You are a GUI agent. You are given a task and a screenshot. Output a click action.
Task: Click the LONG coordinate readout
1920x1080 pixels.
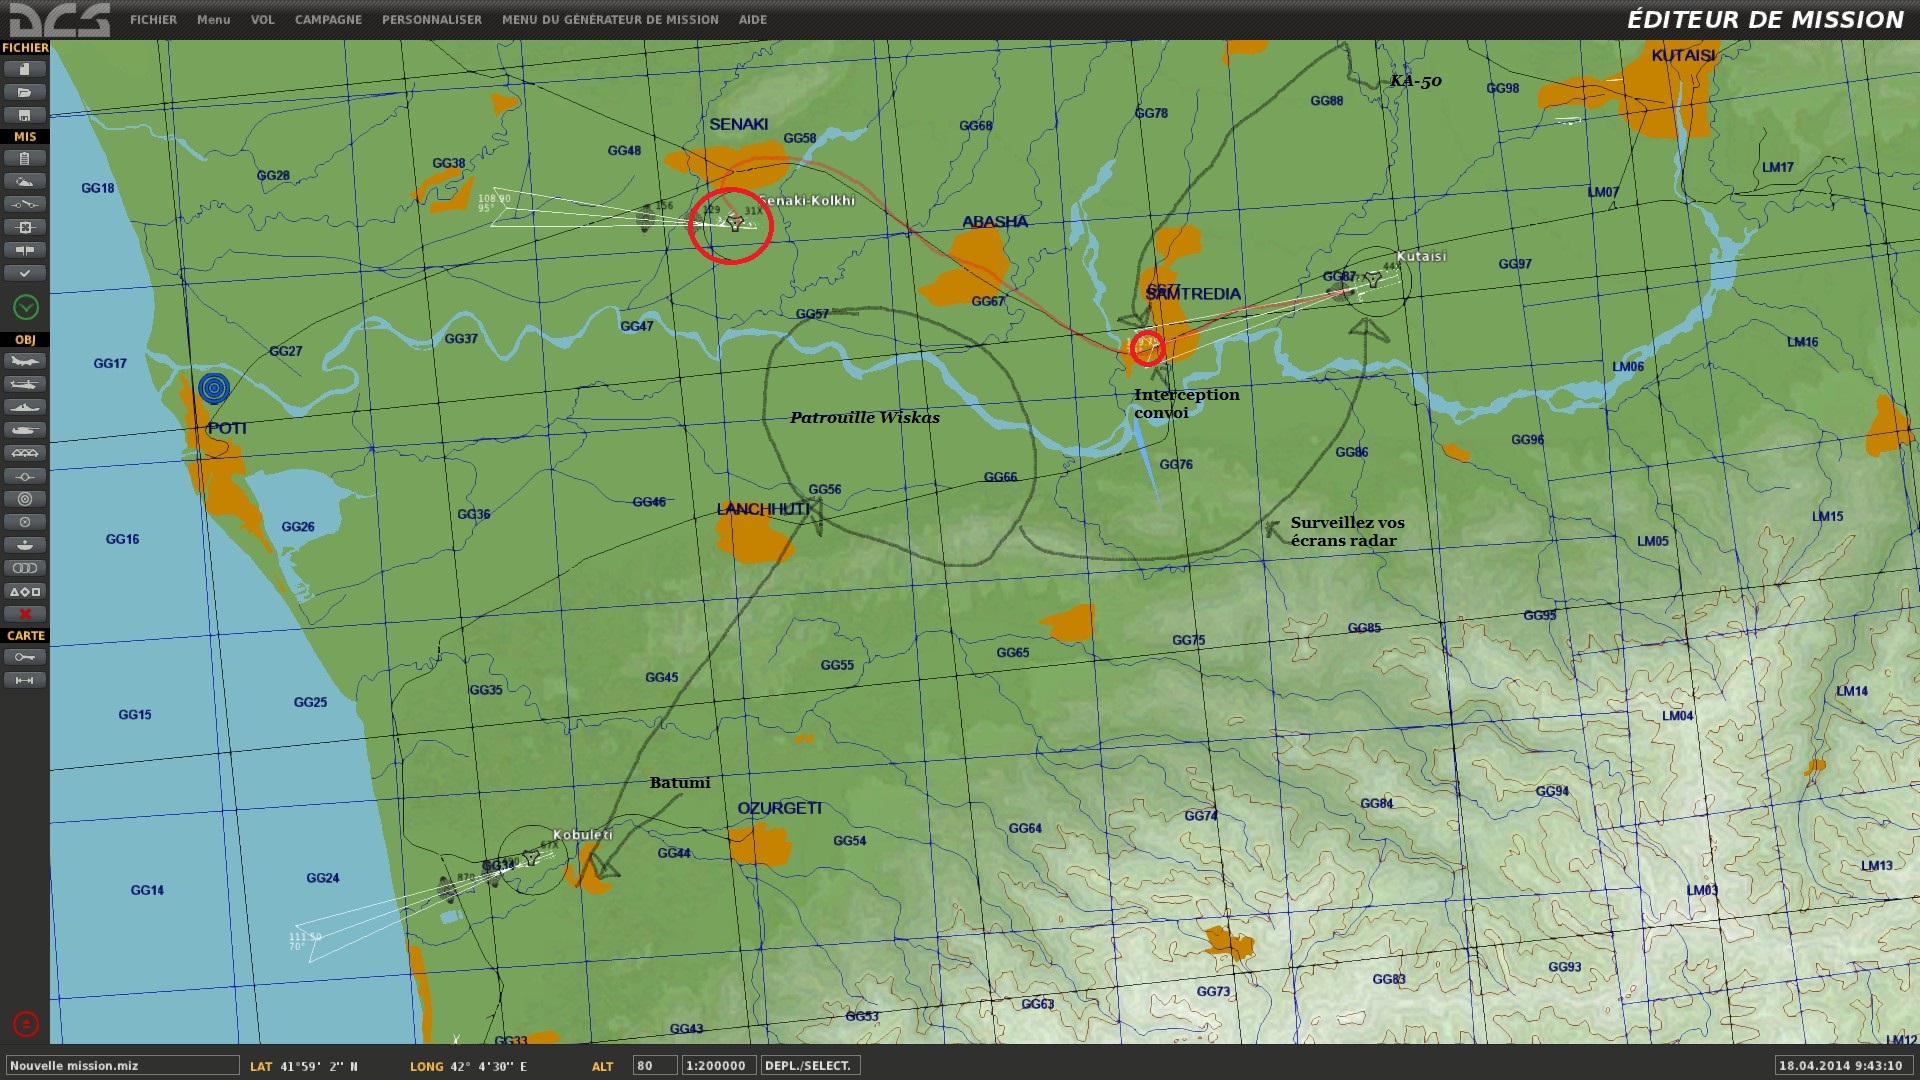(468, 1067)
